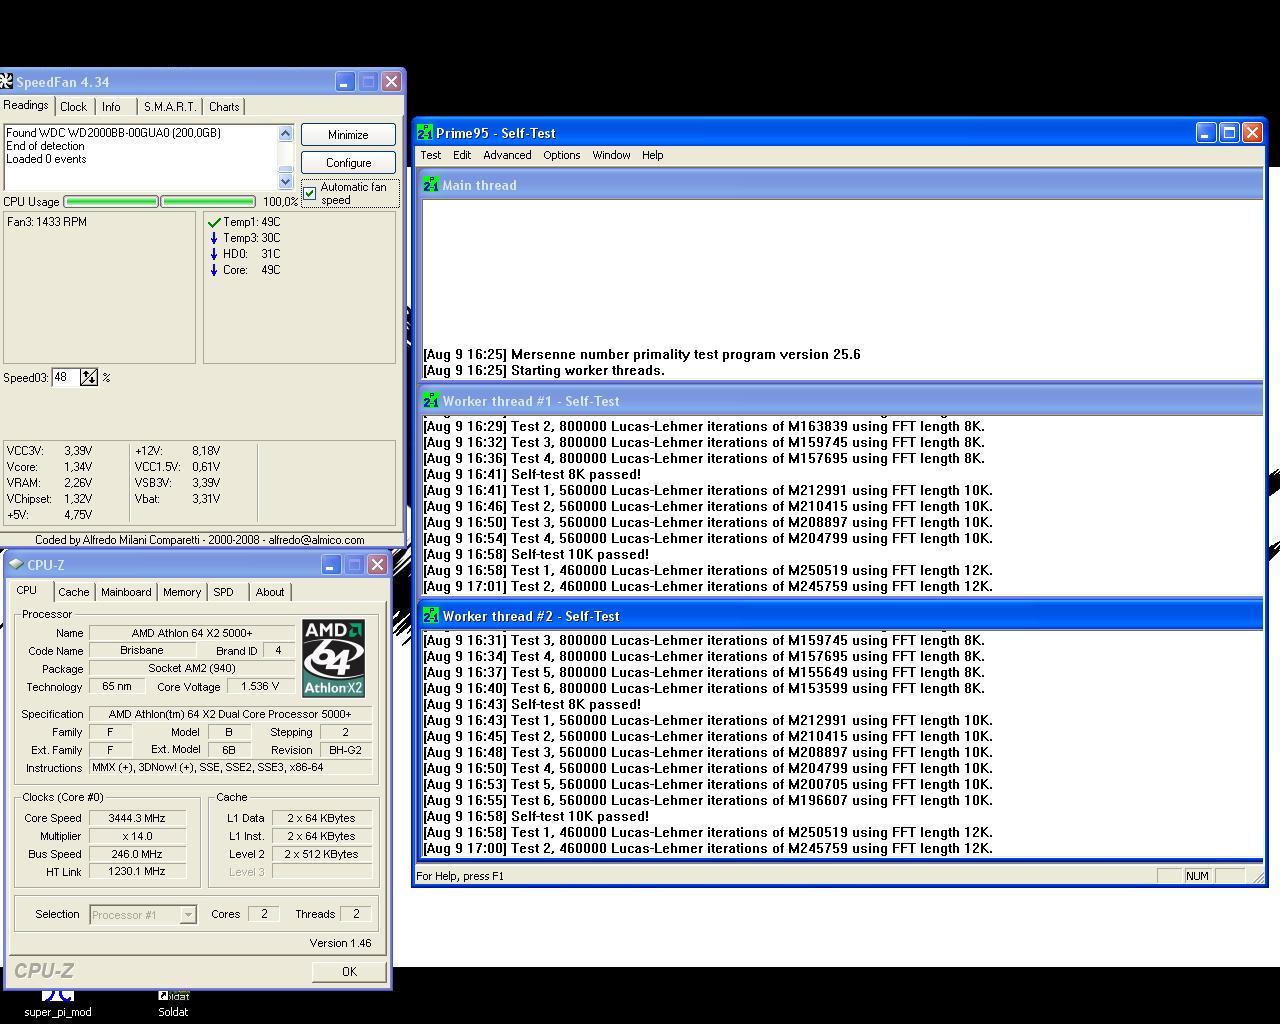1280x1024 pixels.
Task: Click the CPU-Z title bar icon
Action: tap(16, 564)
